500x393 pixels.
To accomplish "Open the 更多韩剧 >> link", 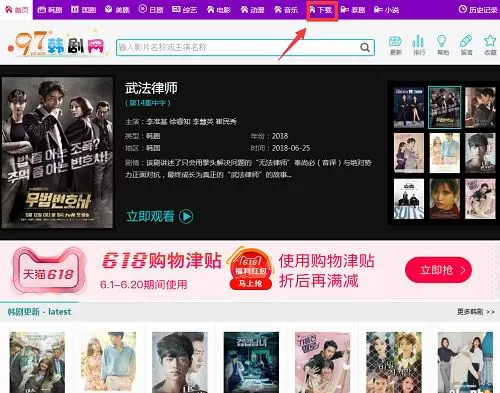I will pos(476,312).
